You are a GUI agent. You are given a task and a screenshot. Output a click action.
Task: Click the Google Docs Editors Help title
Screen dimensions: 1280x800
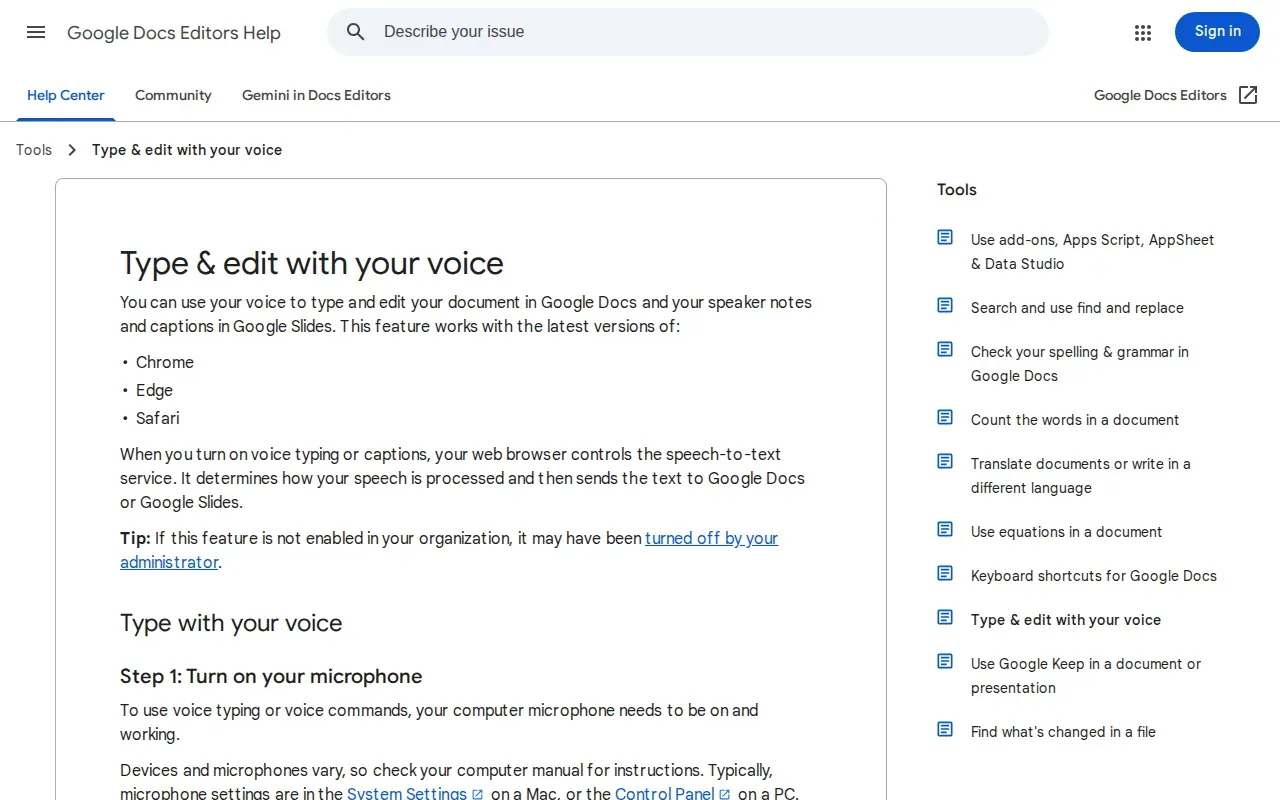tap(174, 33)
